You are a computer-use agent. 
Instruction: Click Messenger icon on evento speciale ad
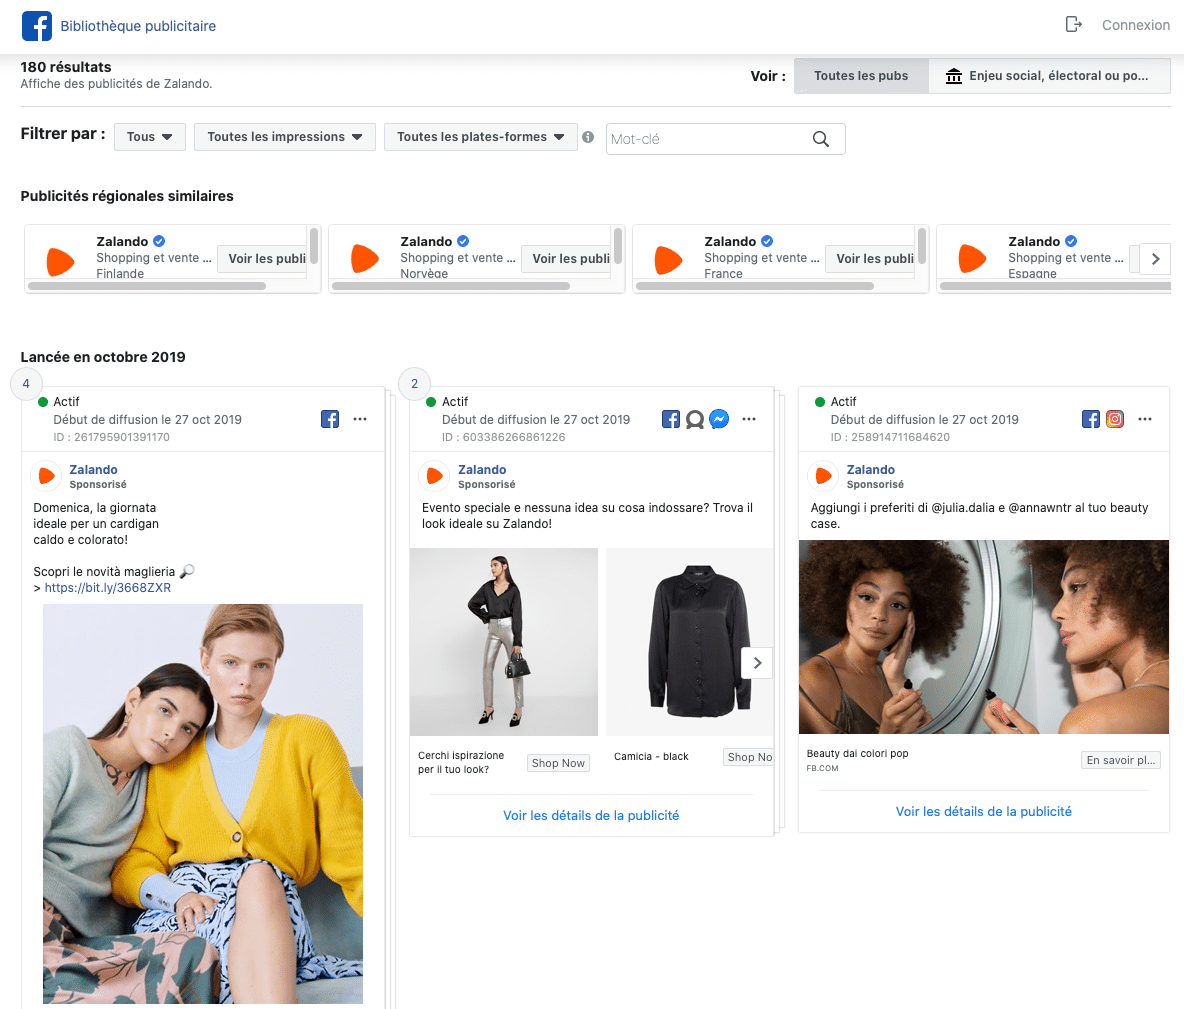pyautogui.click(x=720, y=419)
